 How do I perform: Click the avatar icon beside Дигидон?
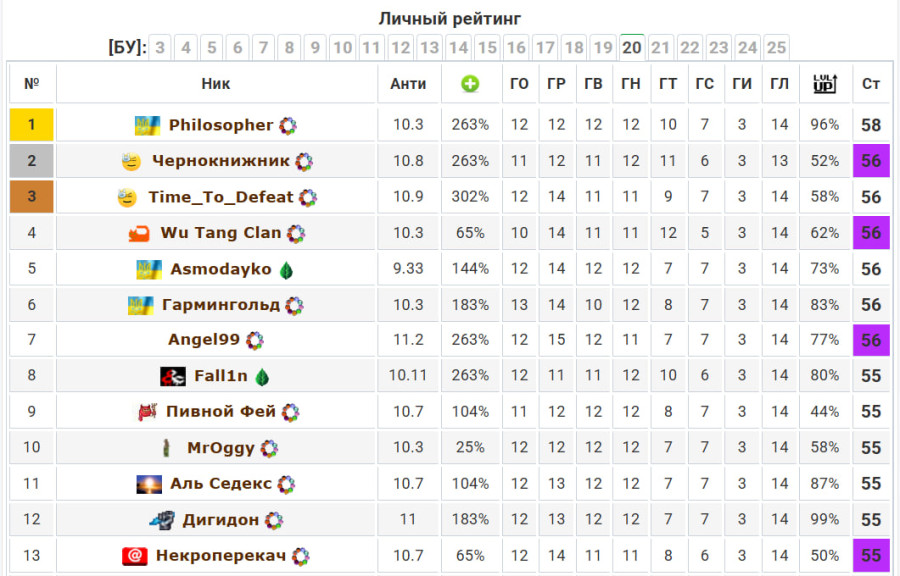tap(162, 520)
